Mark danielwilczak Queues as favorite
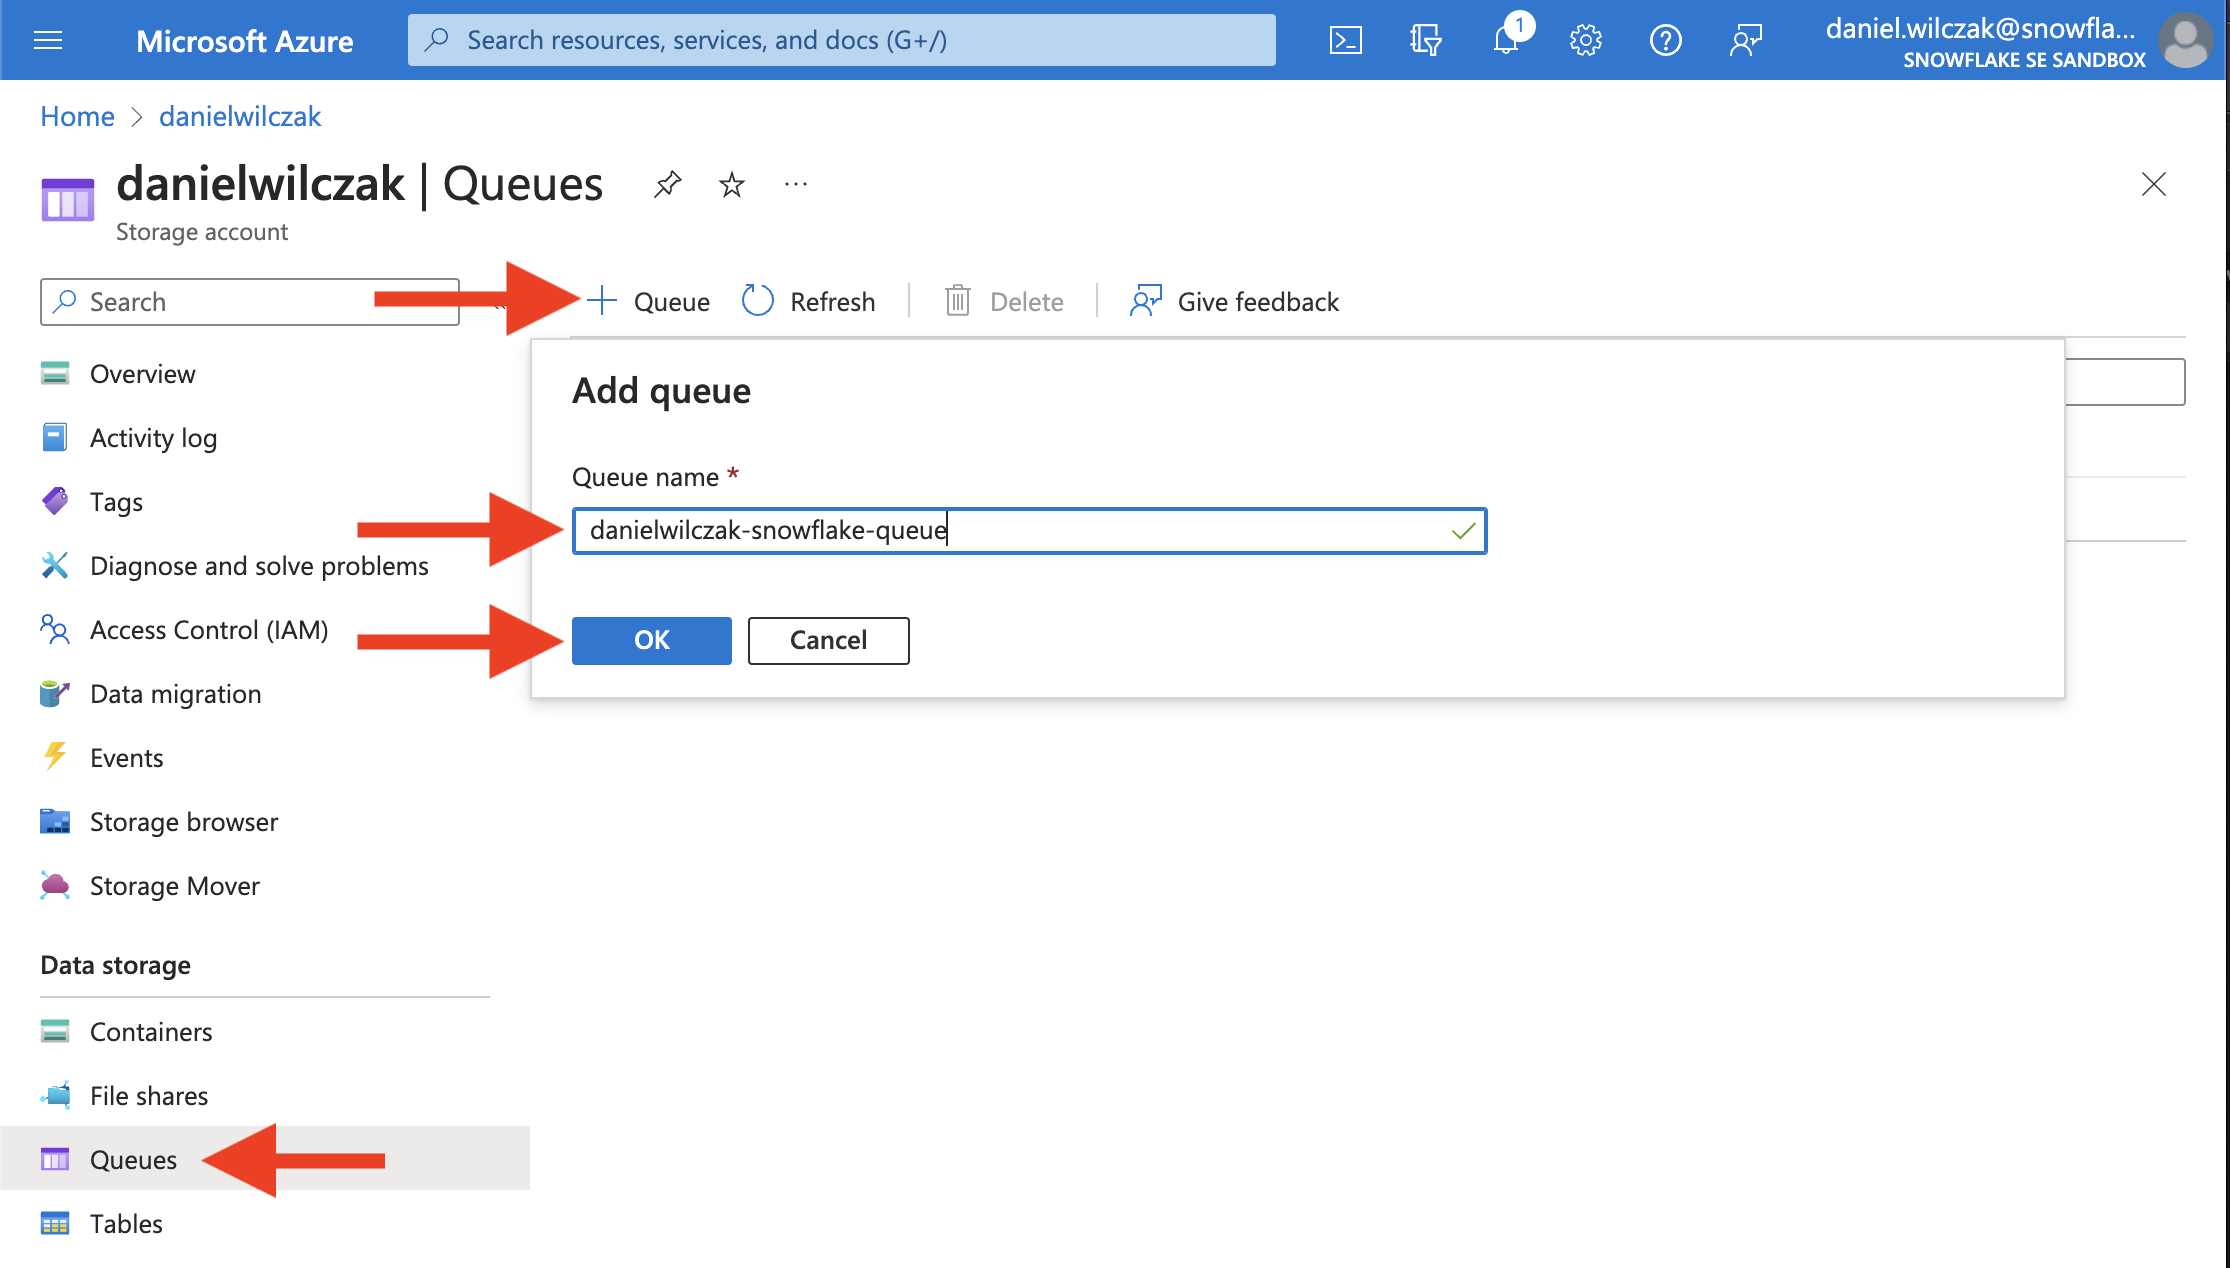Image resolution: width=2230 pixels, height=1268 pixels. click(732, 184)
